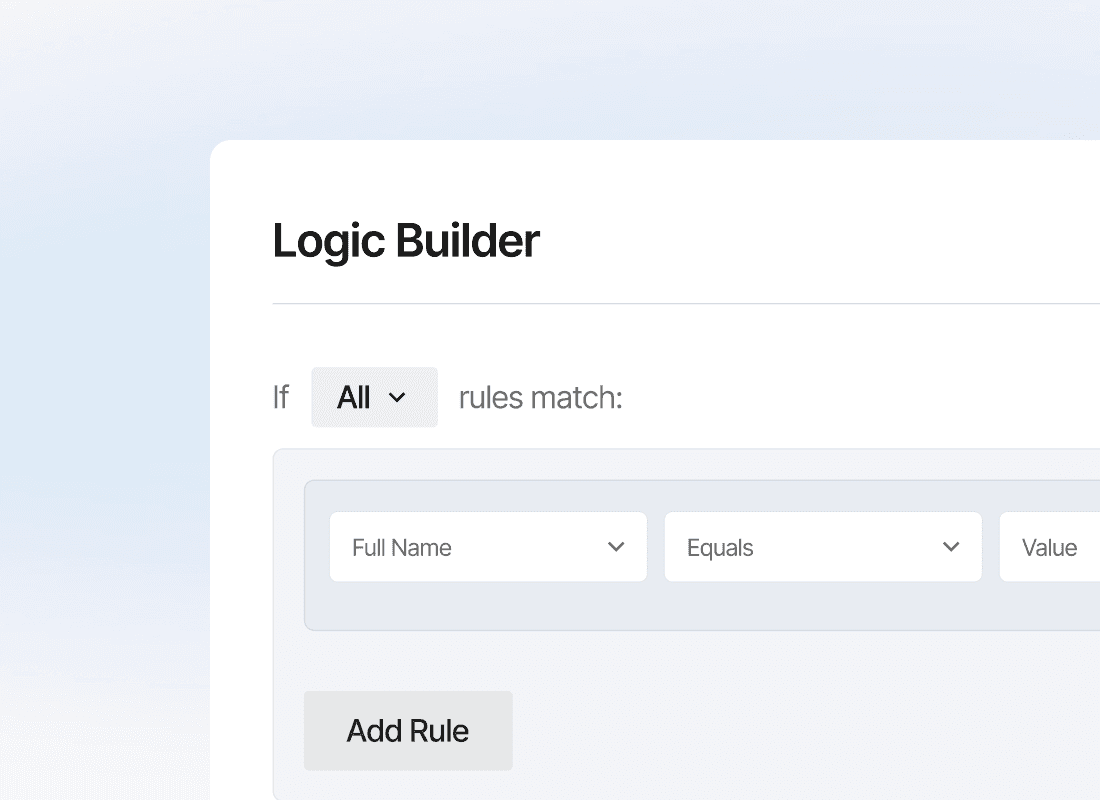
Task: Click the chevron arrow beside "All"
Action: 397,397
